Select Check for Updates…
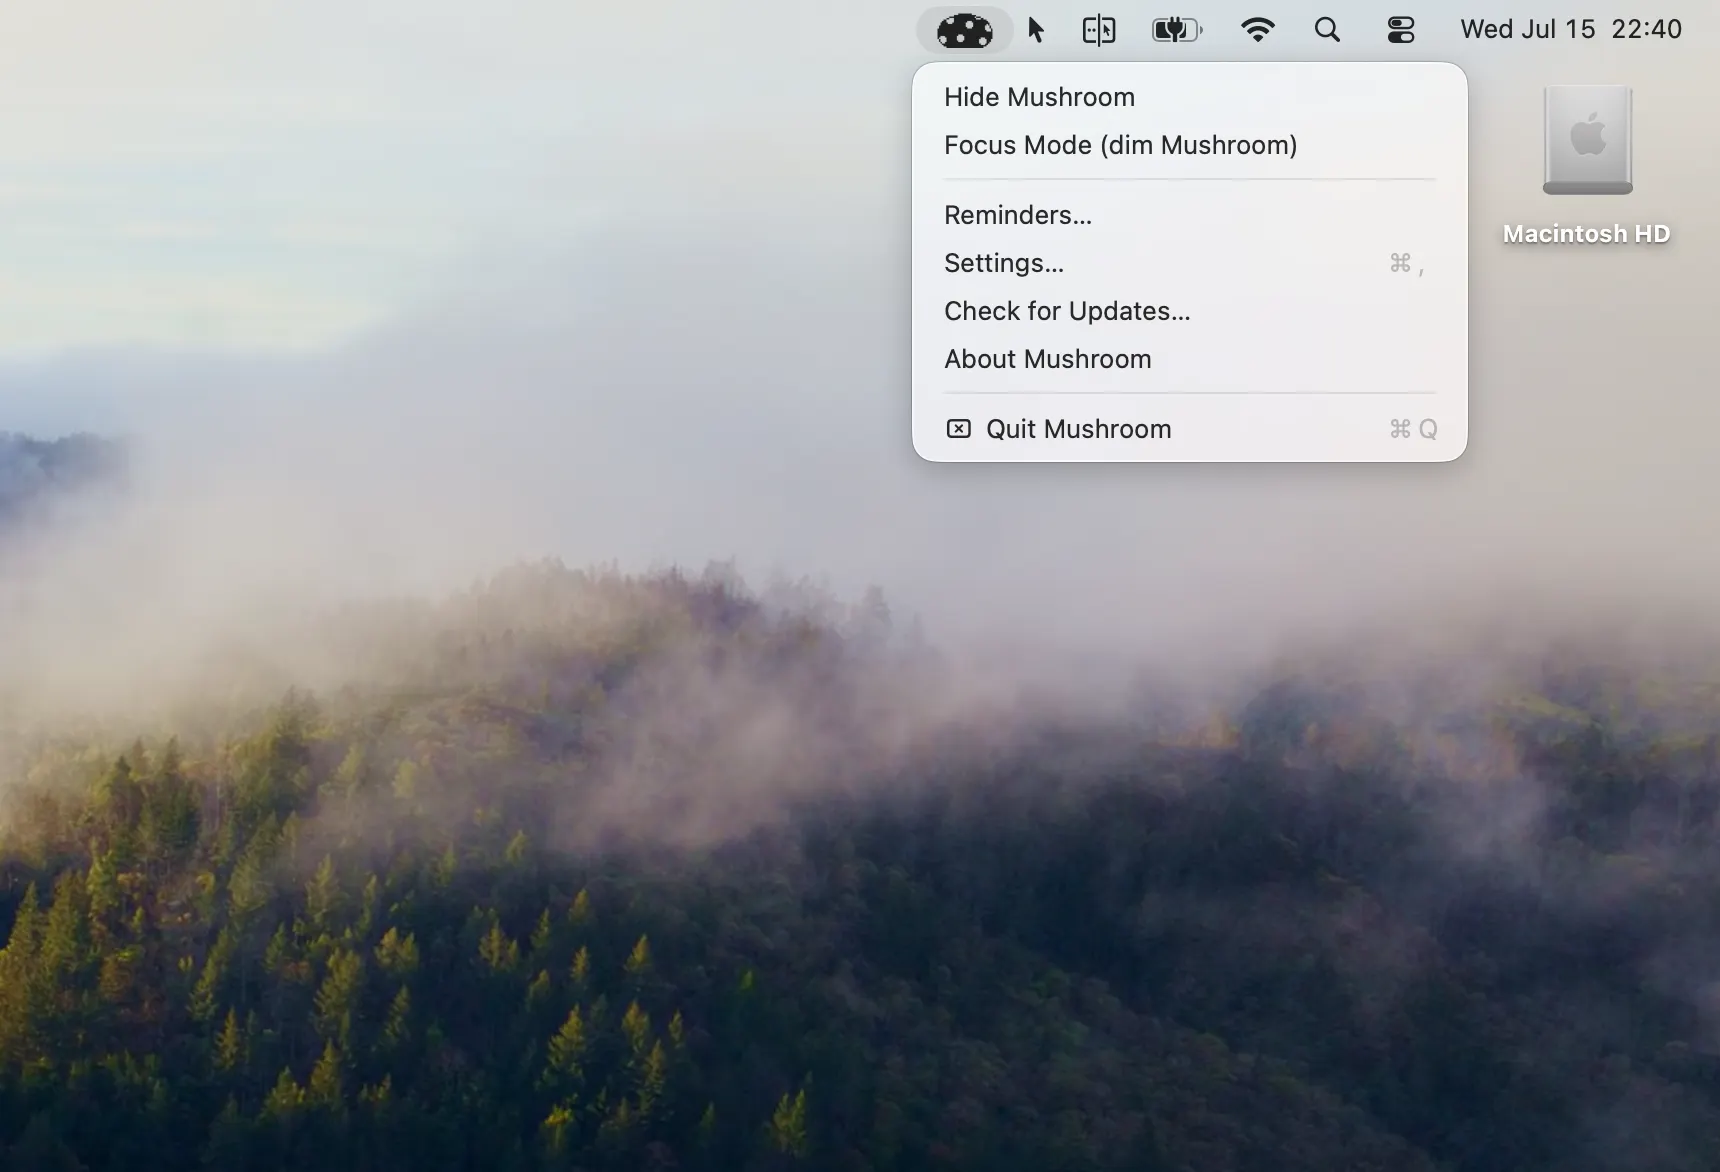The width and height of the screenshot is (1720, 1172). tap(1189, 311)
